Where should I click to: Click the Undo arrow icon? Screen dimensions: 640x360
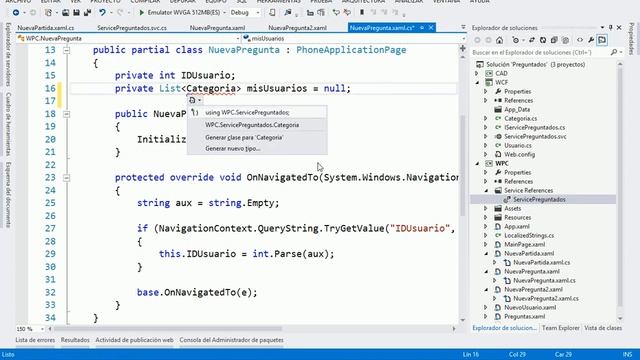tap(102, 13)
